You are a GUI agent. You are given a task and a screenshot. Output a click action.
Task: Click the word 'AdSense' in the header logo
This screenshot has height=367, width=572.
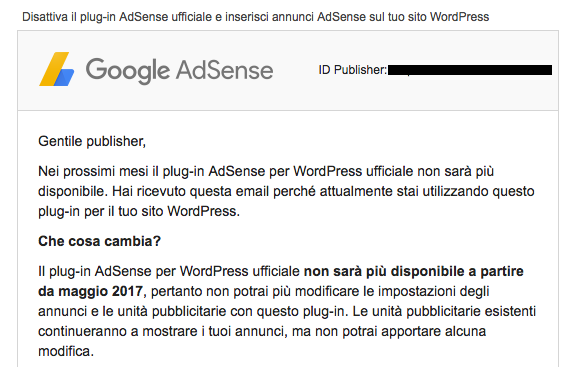click(224, 70)
